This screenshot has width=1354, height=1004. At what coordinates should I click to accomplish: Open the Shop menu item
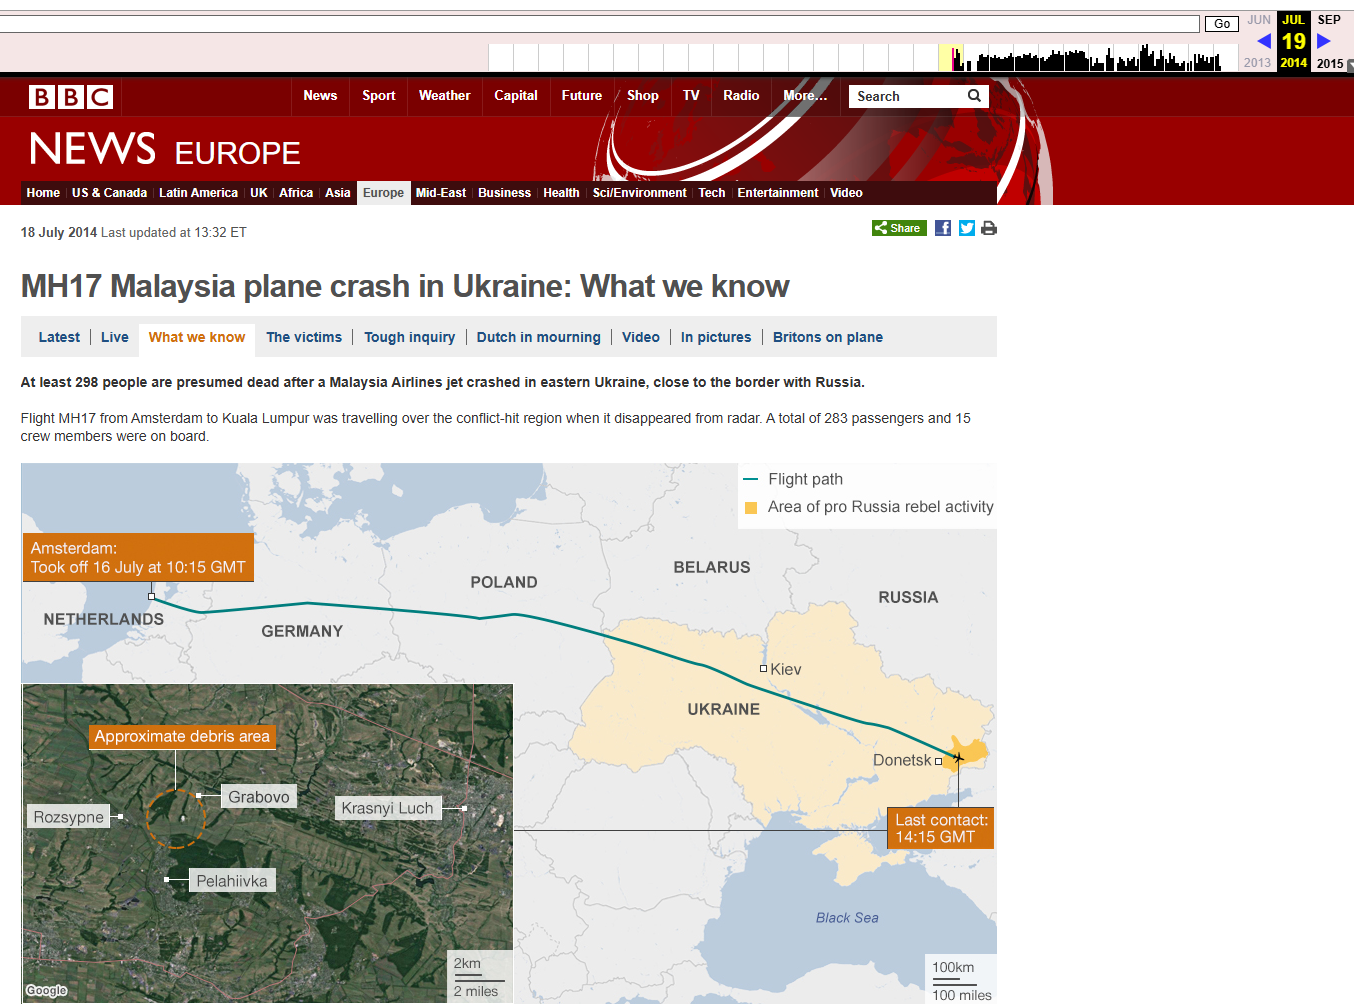tap(643, 96)
